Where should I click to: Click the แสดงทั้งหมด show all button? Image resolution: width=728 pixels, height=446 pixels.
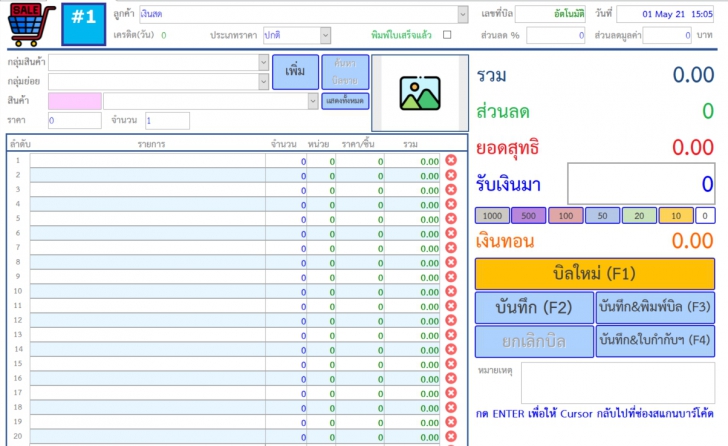coord(345,101)
